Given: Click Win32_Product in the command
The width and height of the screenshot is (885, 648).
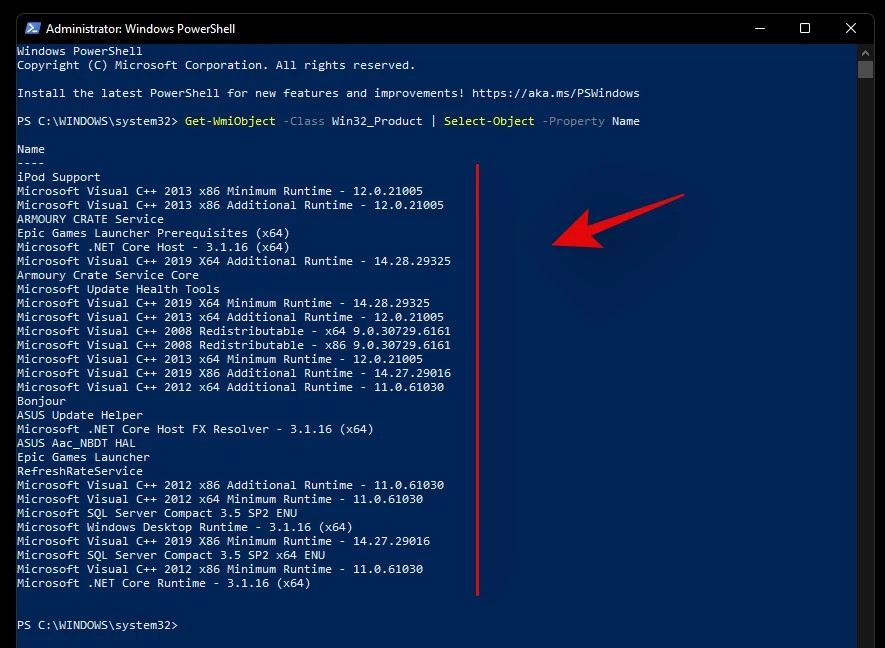Looking at the screenshot, I should coord(376,121).
